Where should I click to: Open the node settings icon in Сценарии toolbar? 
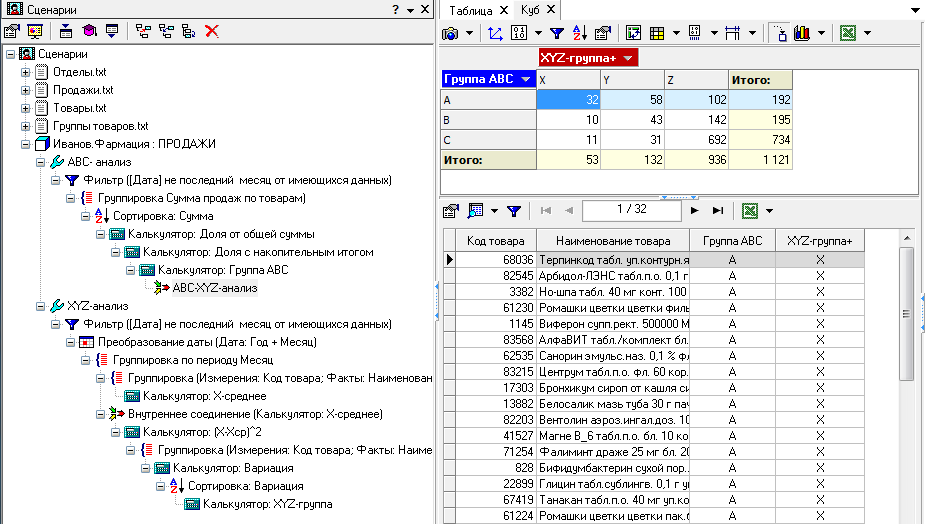pos(12,31)
